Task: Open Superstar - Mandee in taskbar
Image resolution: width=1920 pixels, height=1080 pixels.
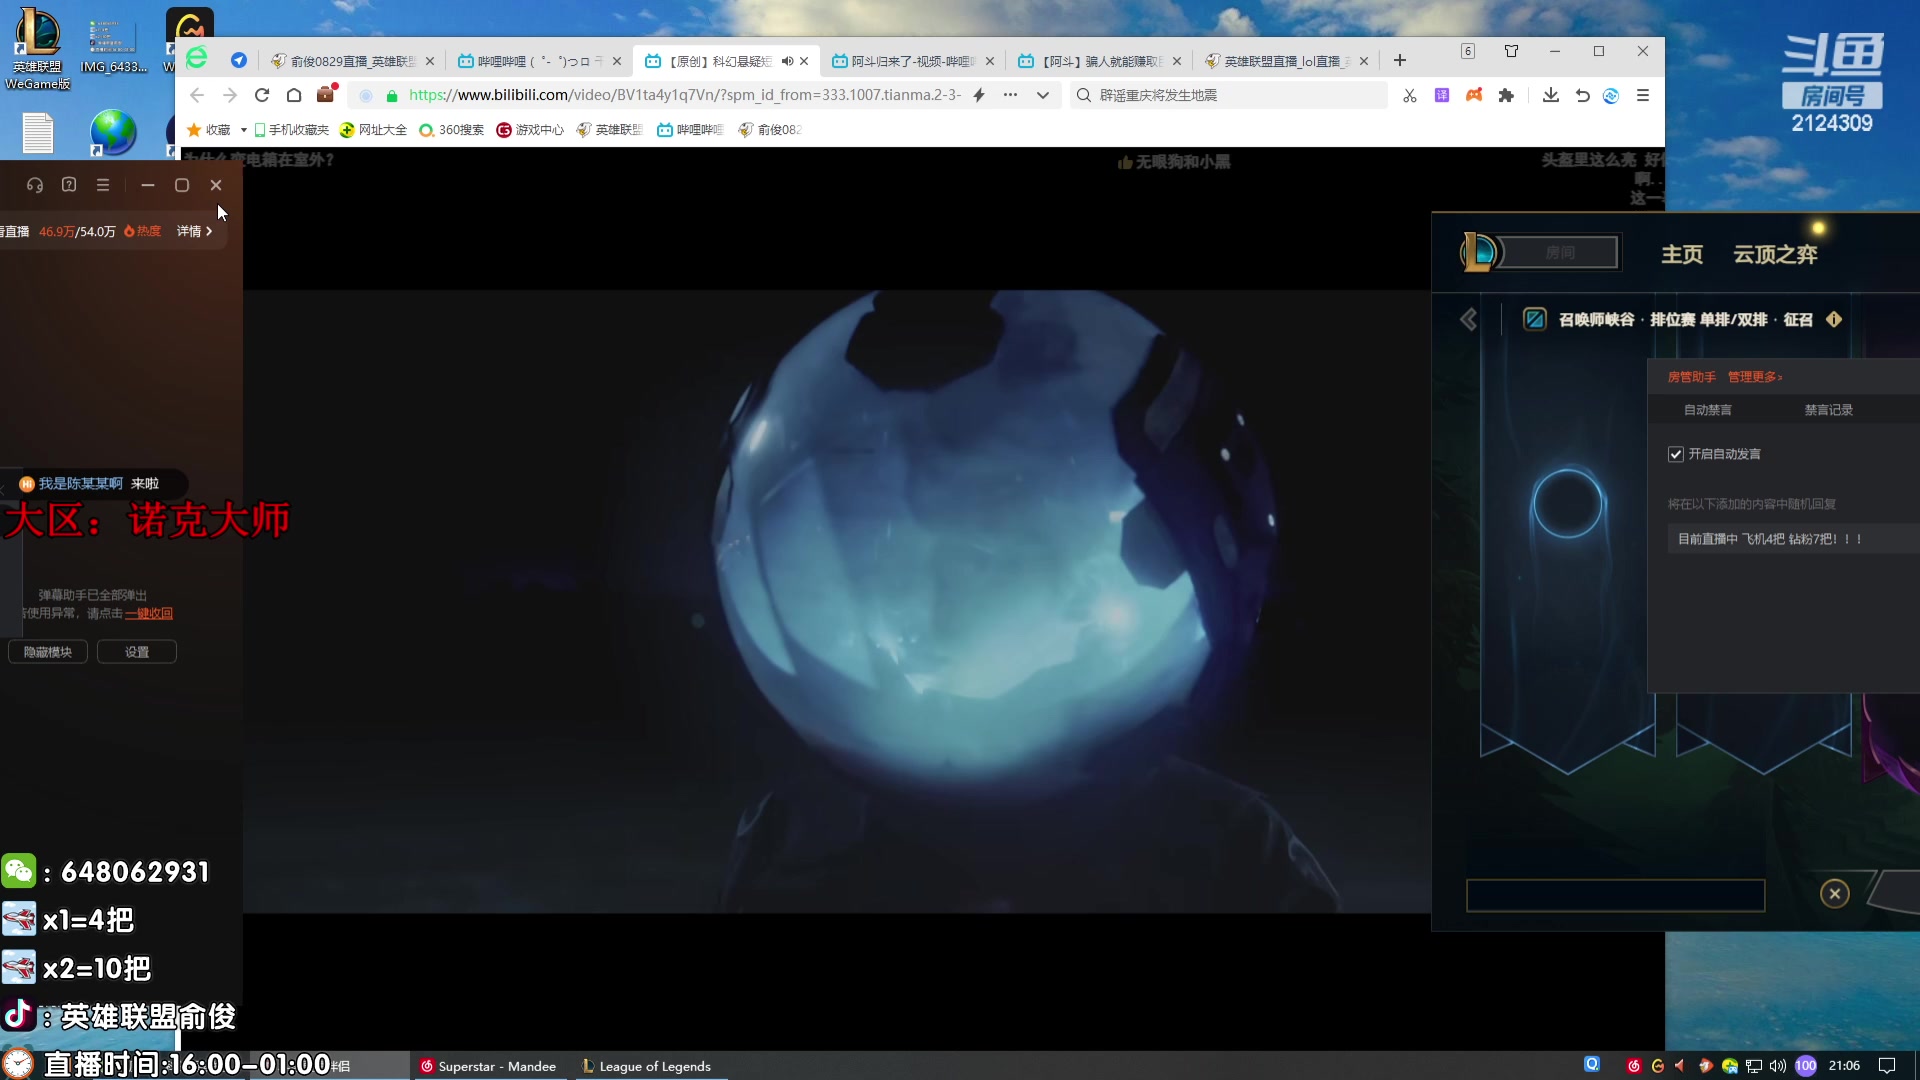Action: click(x=488, y=1066)
